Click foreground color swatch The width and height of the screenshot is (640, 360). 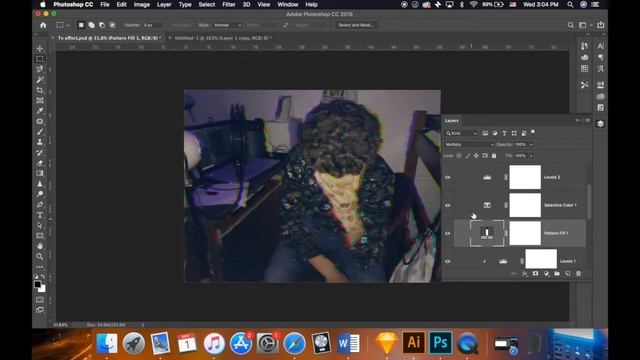tap(37, 284)
